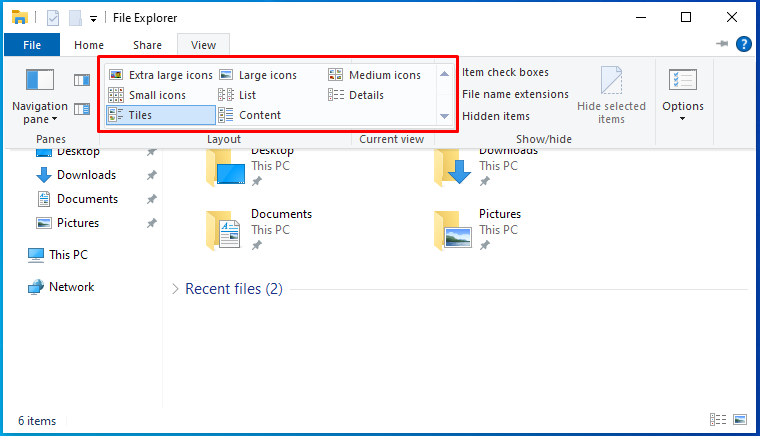Switch to the Share ribbon tab

(147, 45)
